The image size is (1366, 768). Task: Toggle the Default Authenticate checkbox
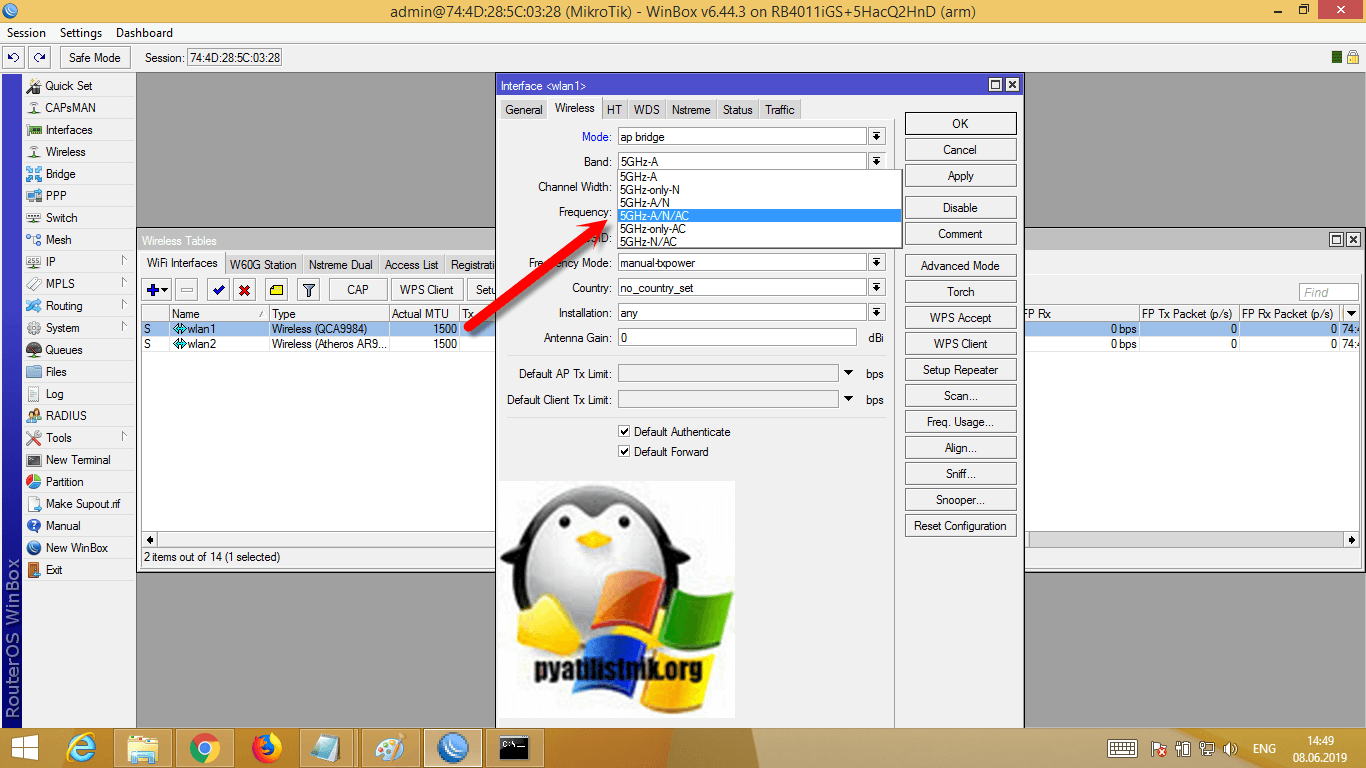(x=624, y=432)
